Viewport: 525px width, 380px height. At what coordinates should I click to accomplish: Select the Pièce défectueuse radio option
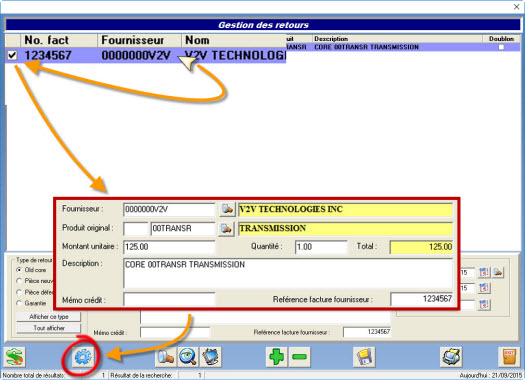coord(19,292)
